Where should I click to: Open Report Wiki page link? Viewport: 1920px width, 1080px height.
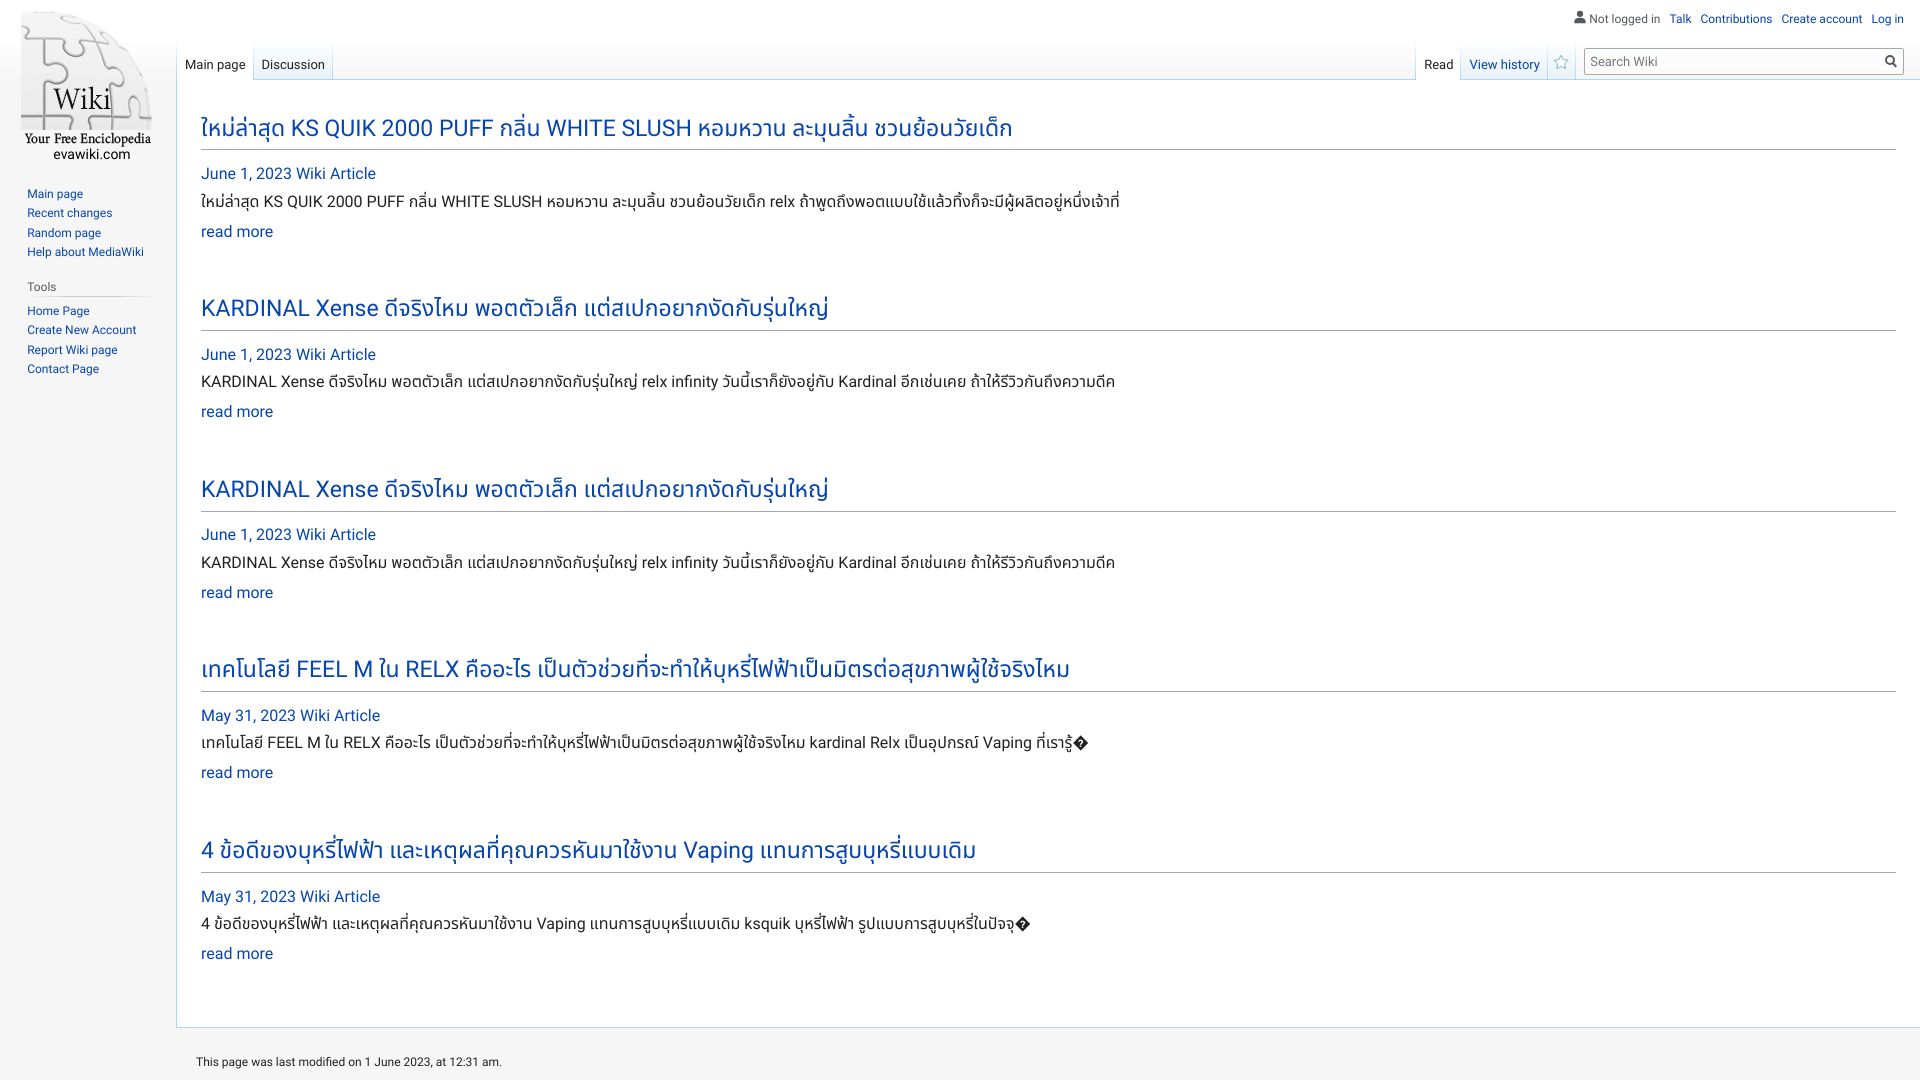72,350
